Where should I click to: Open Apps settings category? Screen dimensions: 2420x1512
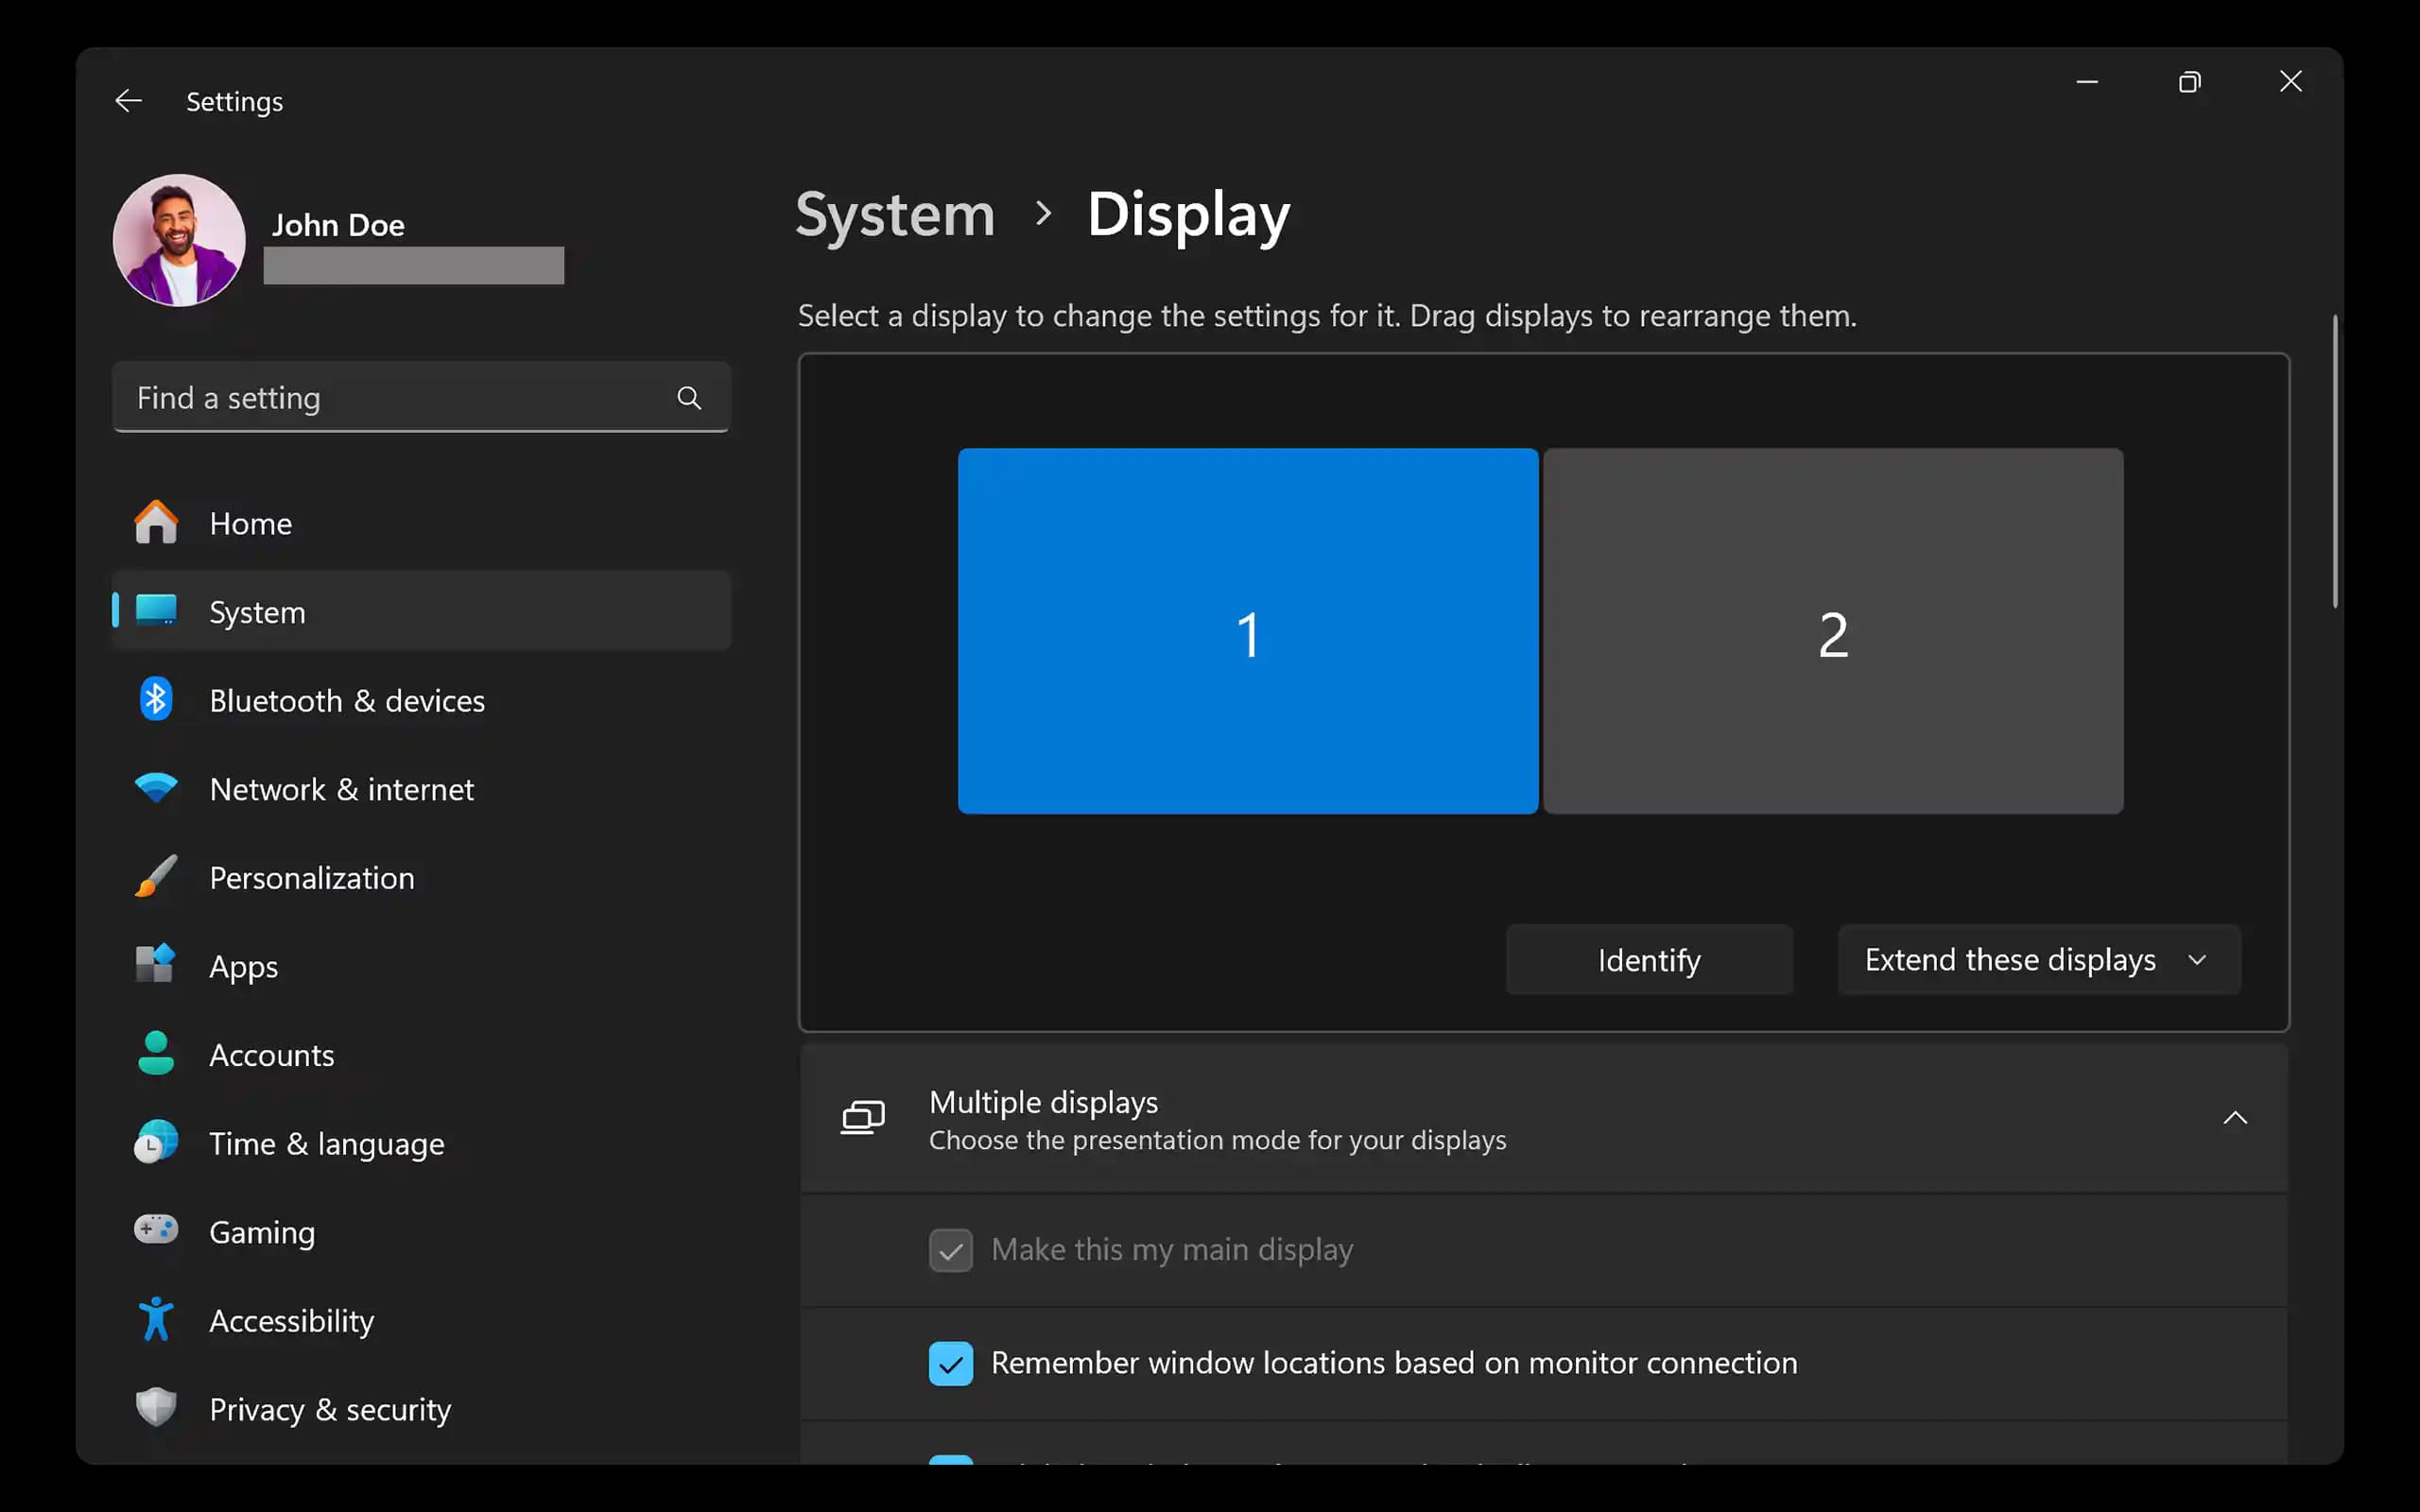[x=244, y=966]
